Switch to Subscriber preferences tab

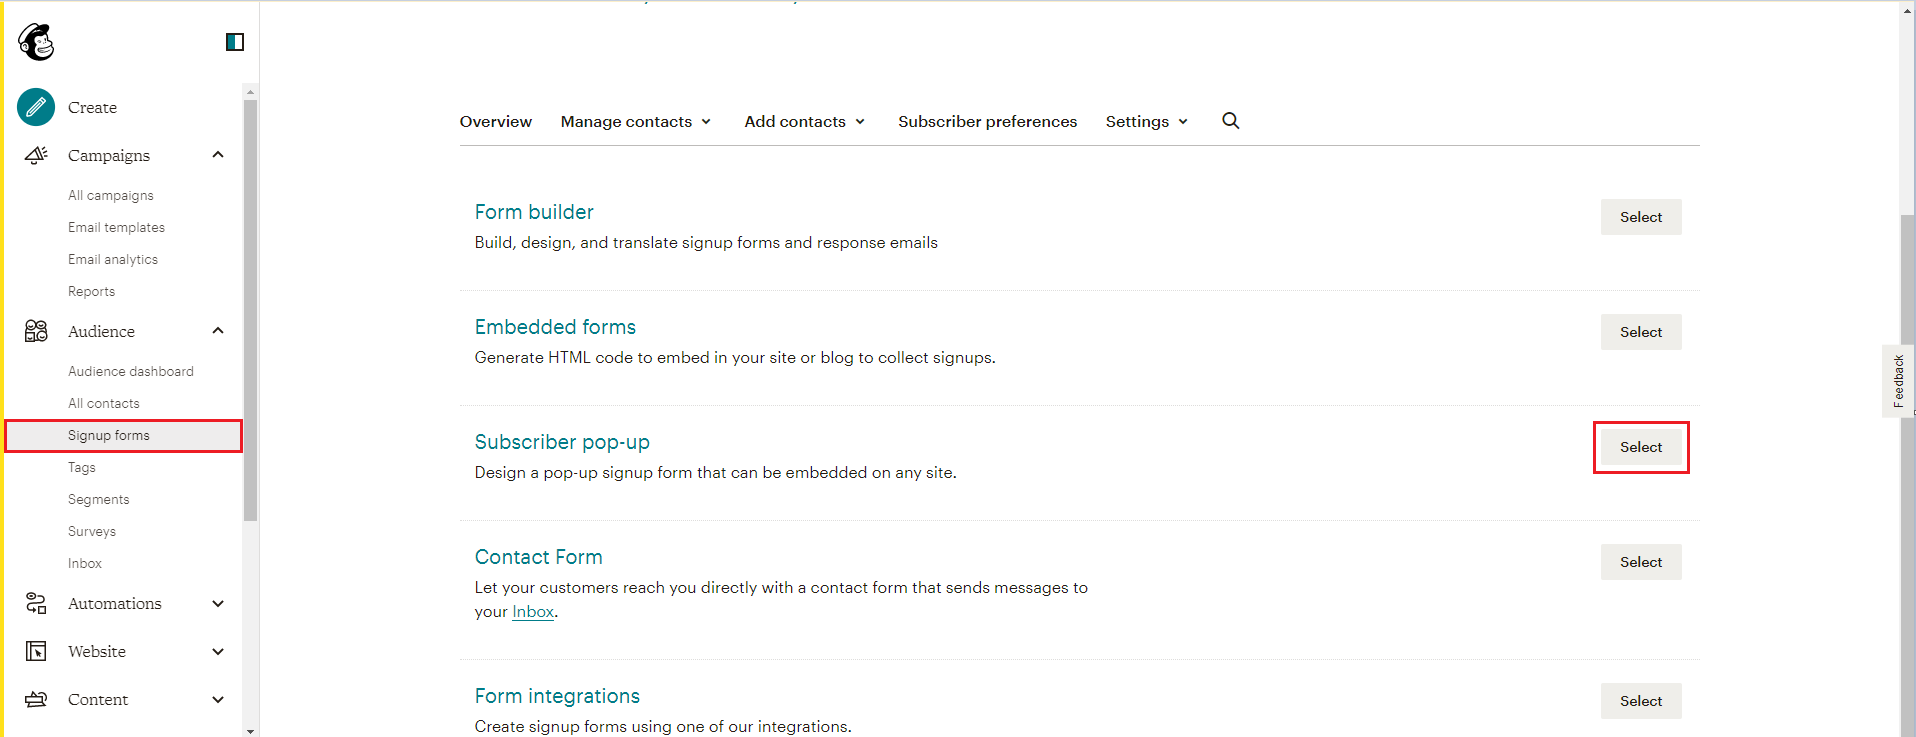[x=987, y=122]
